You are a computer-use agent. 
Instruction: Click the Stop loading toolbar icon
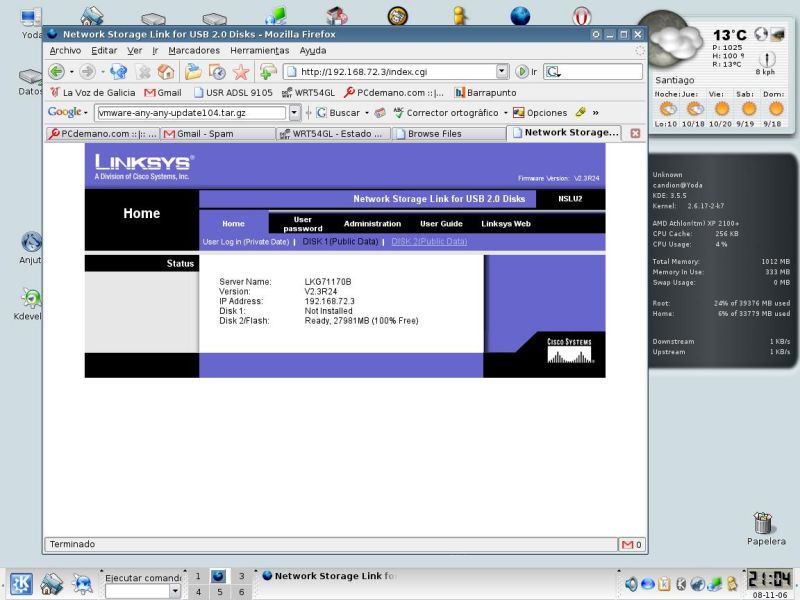[x=143, y=72]
